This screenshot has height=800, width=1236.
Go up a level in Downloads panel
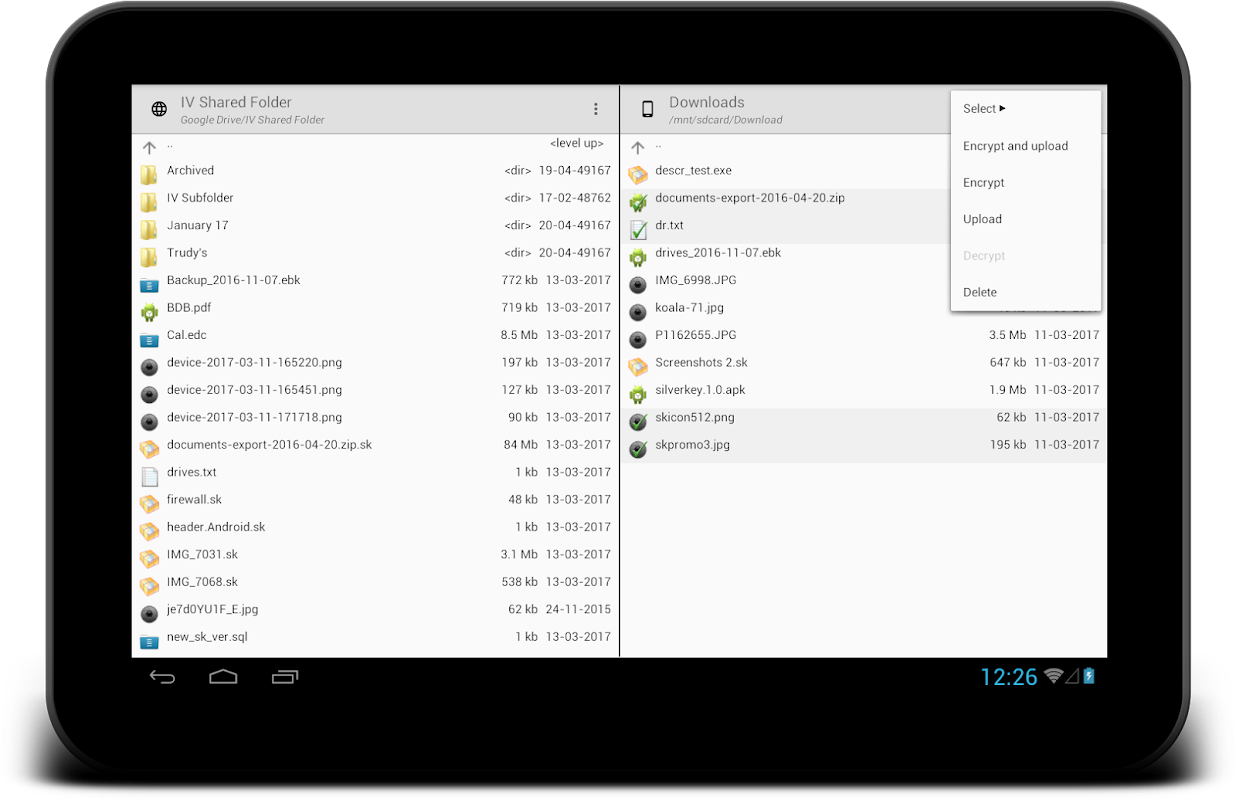click(x=638, y=147)
